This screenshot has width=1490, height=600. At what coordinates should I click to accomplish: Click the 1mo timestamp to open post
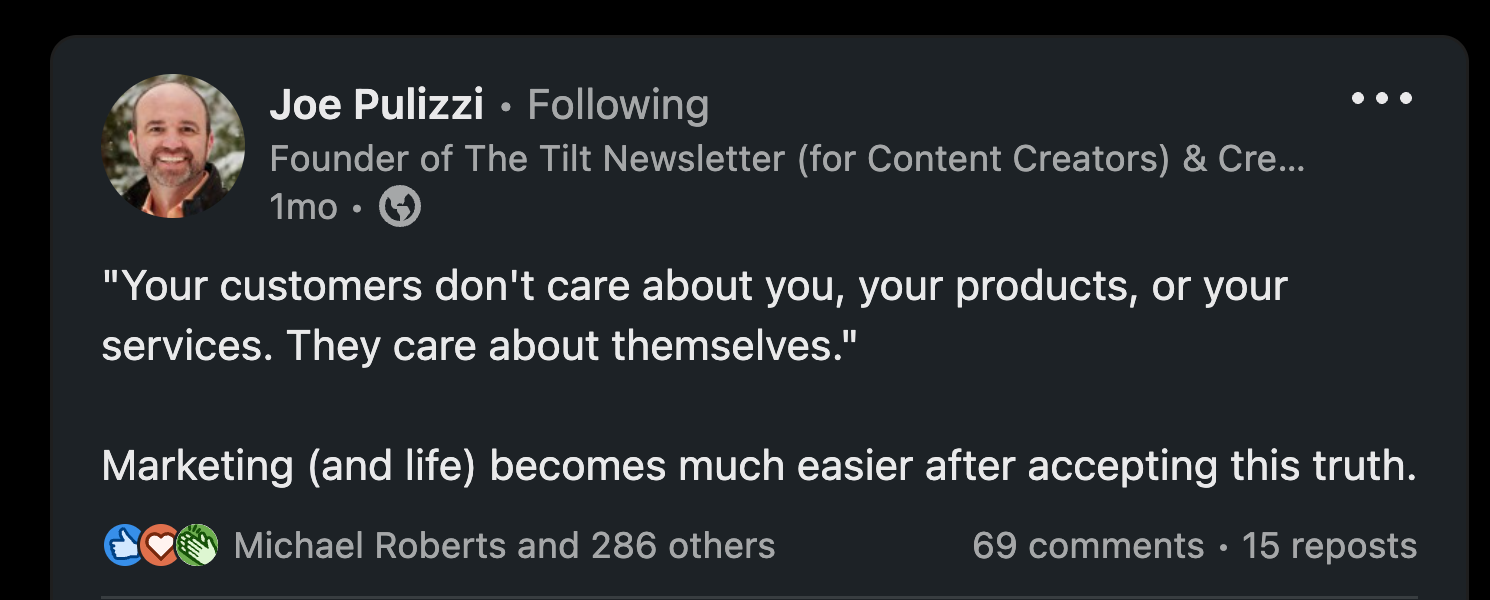[x=303, y=207]
